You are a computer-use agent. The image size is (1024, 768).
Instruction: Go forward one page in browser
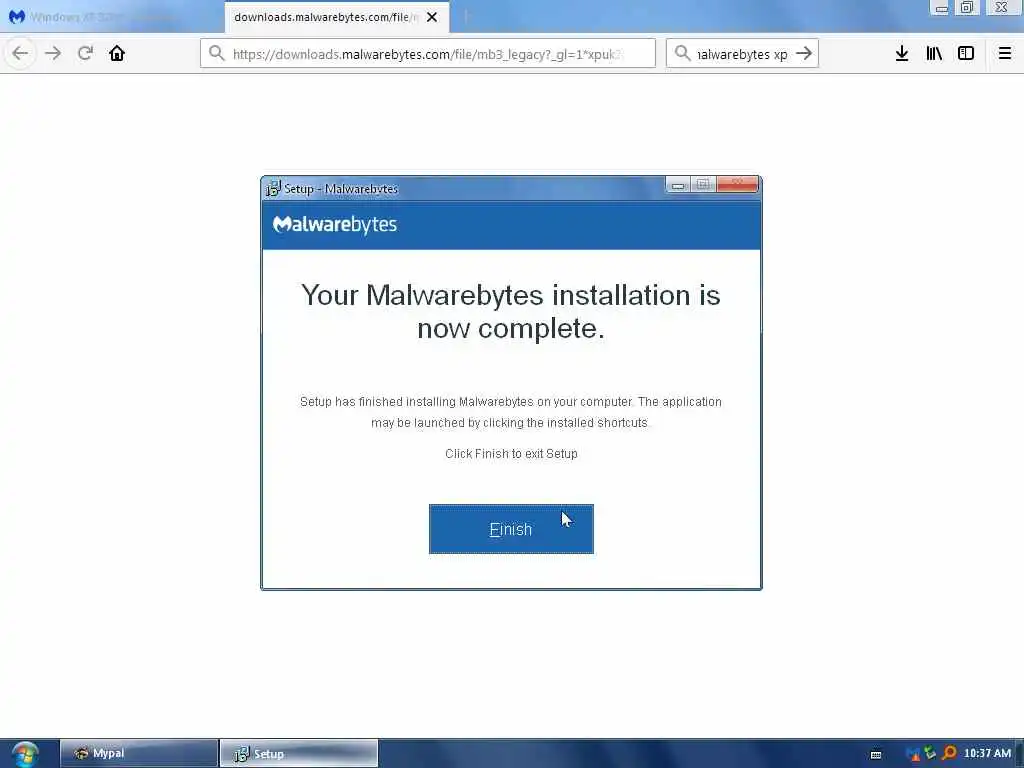coord(53,54)
